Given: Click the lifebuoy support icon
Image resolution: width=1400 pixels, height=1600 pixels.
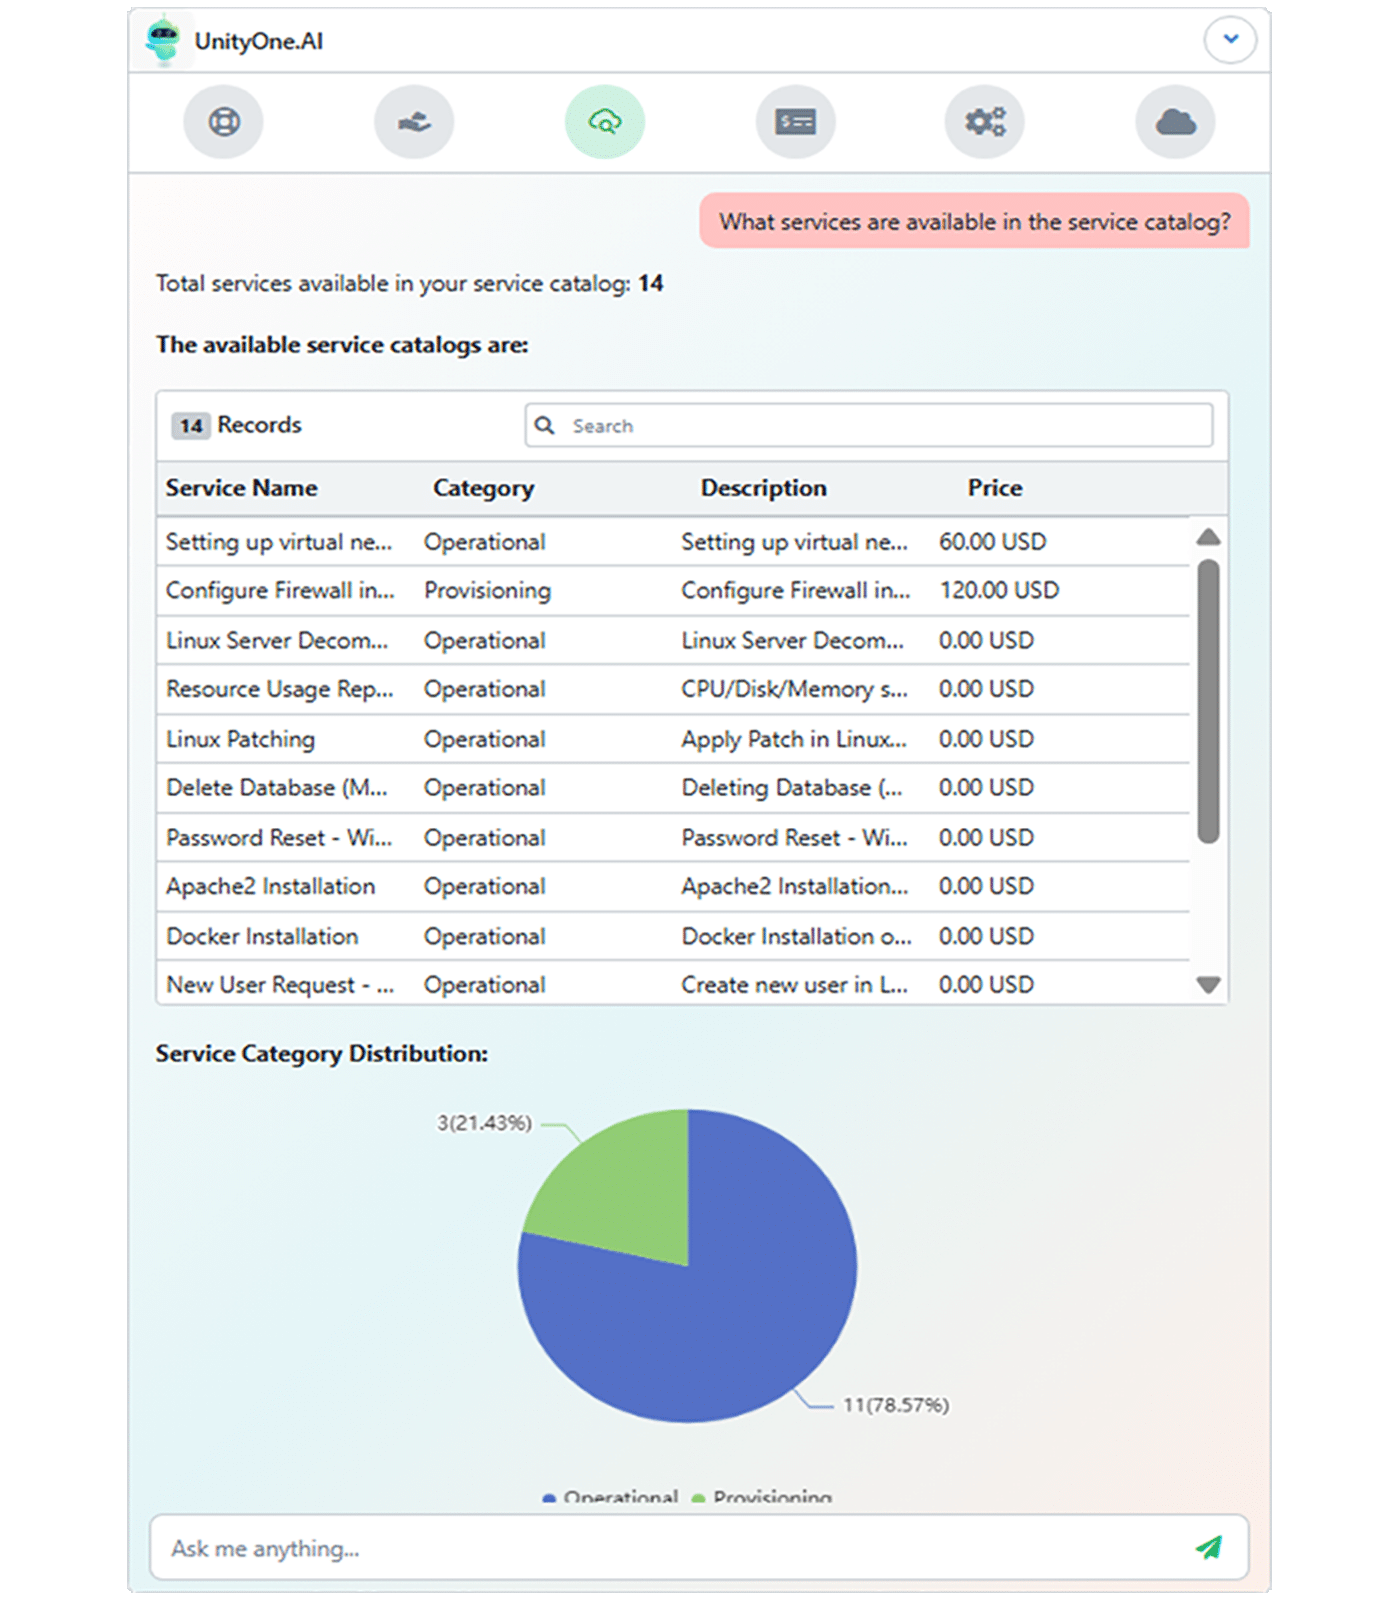Looking at the screenshot, I should click(x=223, y=122).
